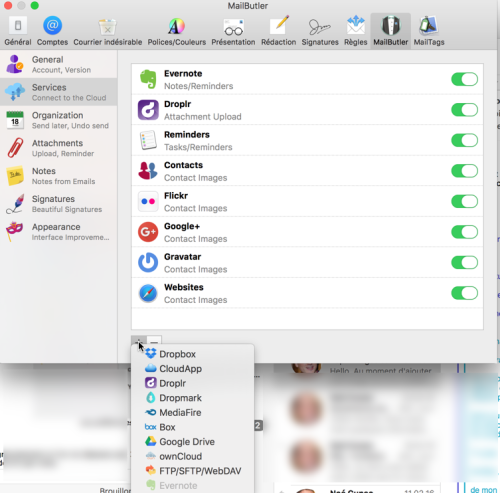Viewport: 500px width, 493px height.
Task: Toggle the Reminders service switch
Action: click(x=464, y=140)
